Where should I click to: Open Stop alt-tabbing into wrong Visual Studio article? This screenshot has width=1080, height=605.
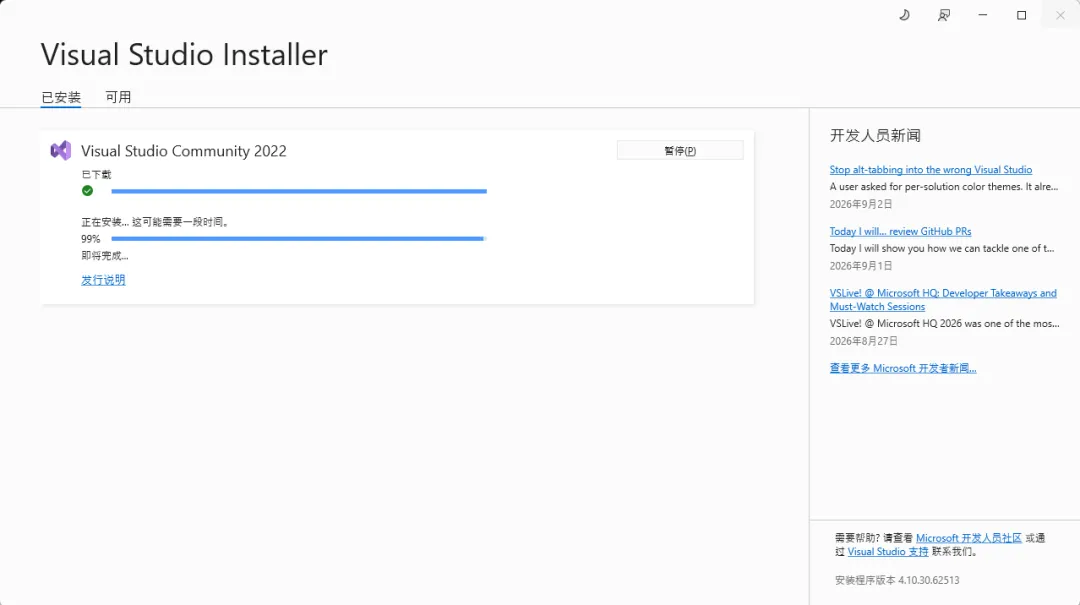pyautogui.click(x=931, y=170)
